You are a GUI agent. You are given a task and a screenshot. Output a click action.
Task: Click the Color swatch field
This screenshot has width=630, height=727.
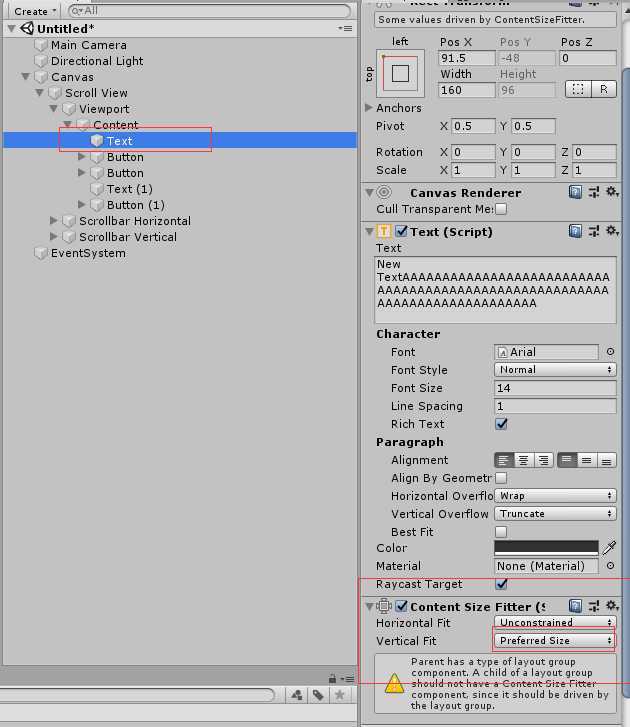coord(546,548)
